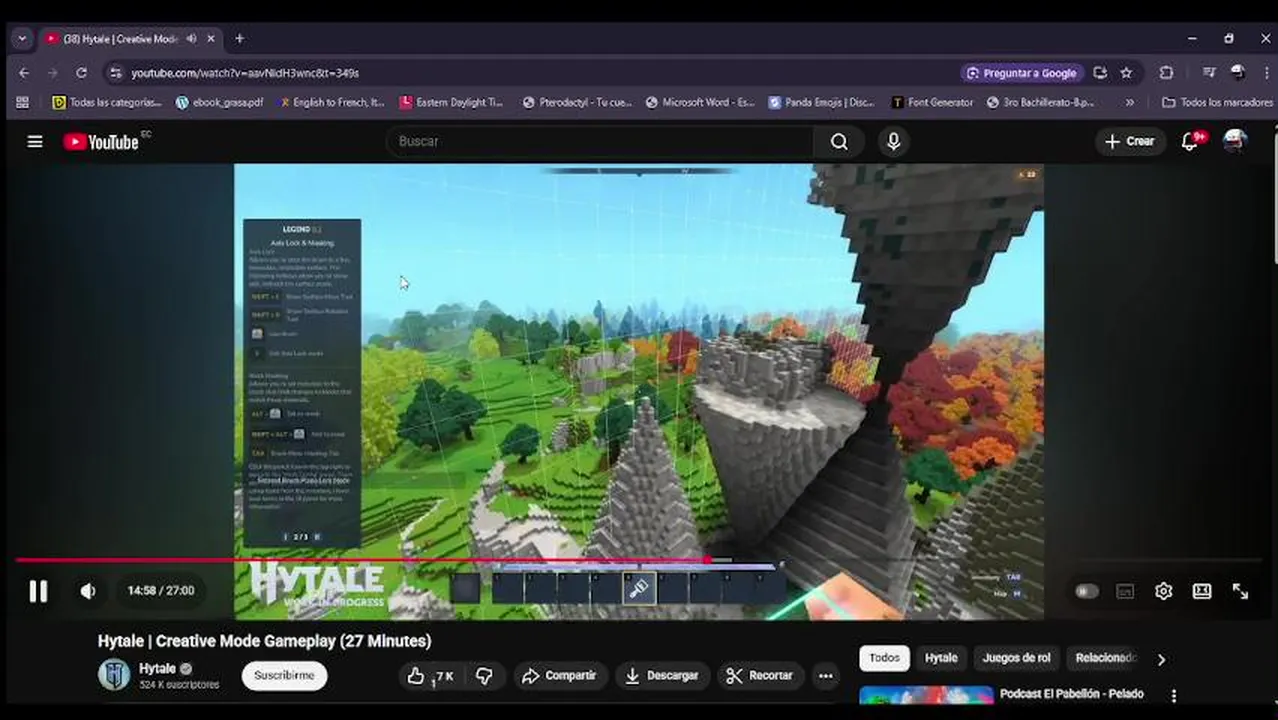Open the Microsoft Word bookmark
Viewport: 1278px width, 720px height.
click(x=700, y=102)
